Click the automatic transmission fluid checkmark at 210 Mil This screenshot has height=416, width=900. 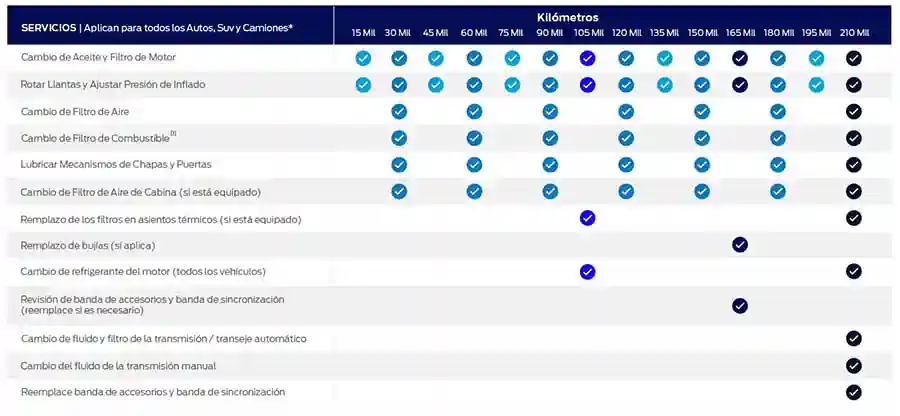[x=854, y=339]
